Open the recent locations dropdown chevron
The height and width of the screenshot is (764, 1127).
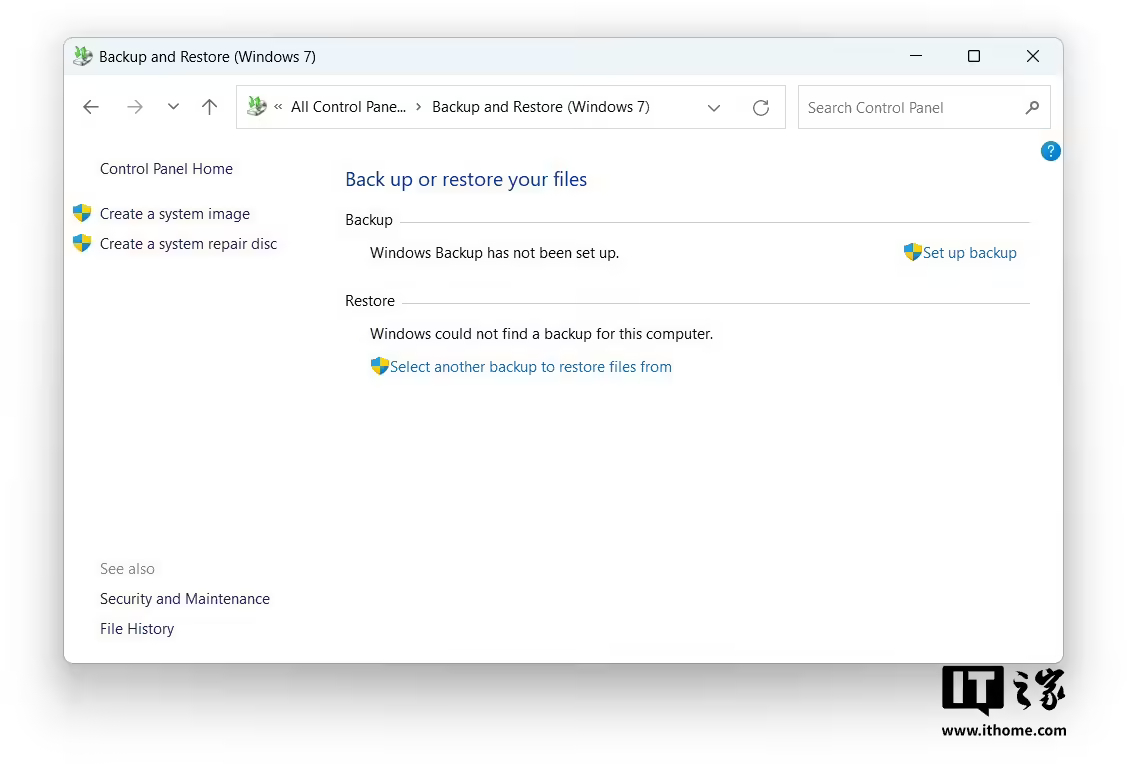173,107
